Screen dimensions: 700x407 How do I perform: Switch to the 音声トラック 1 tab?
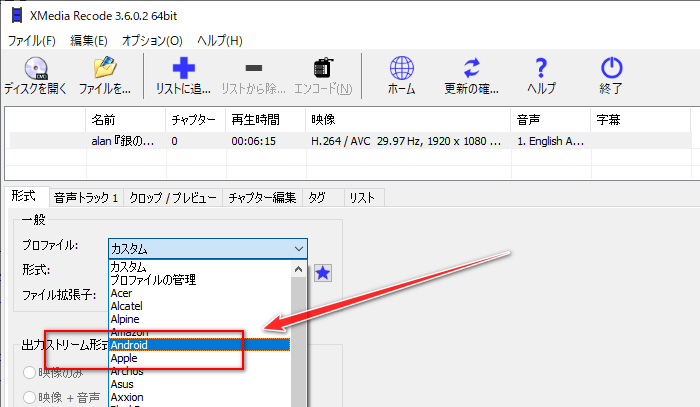86,198
